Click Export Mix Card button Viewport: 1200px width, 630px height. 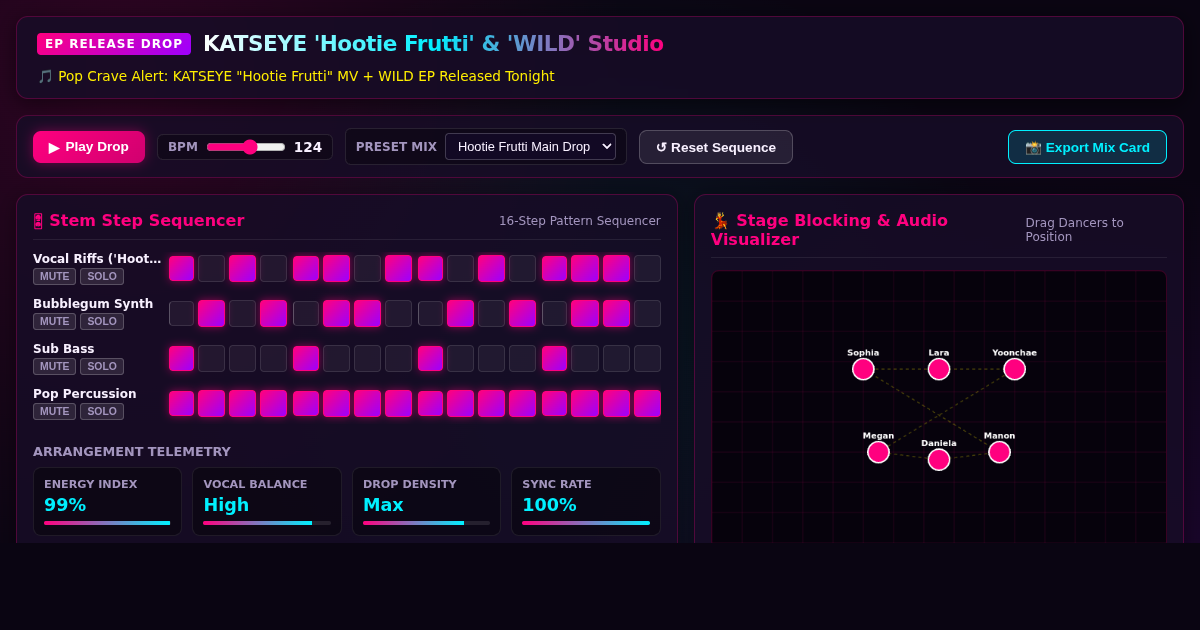tap(1087, 147)
